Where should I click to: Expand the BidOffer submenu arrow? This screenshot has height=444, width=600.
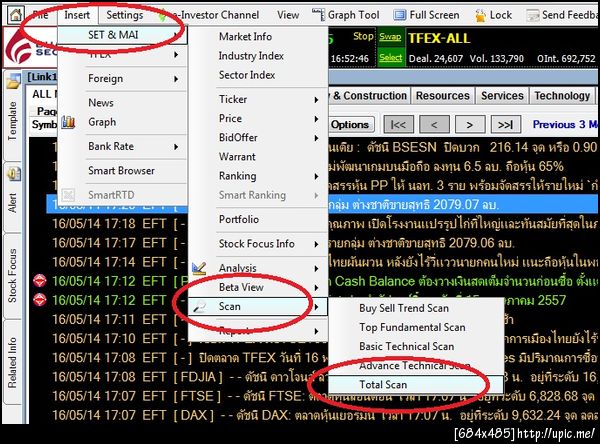click(316, 138)
